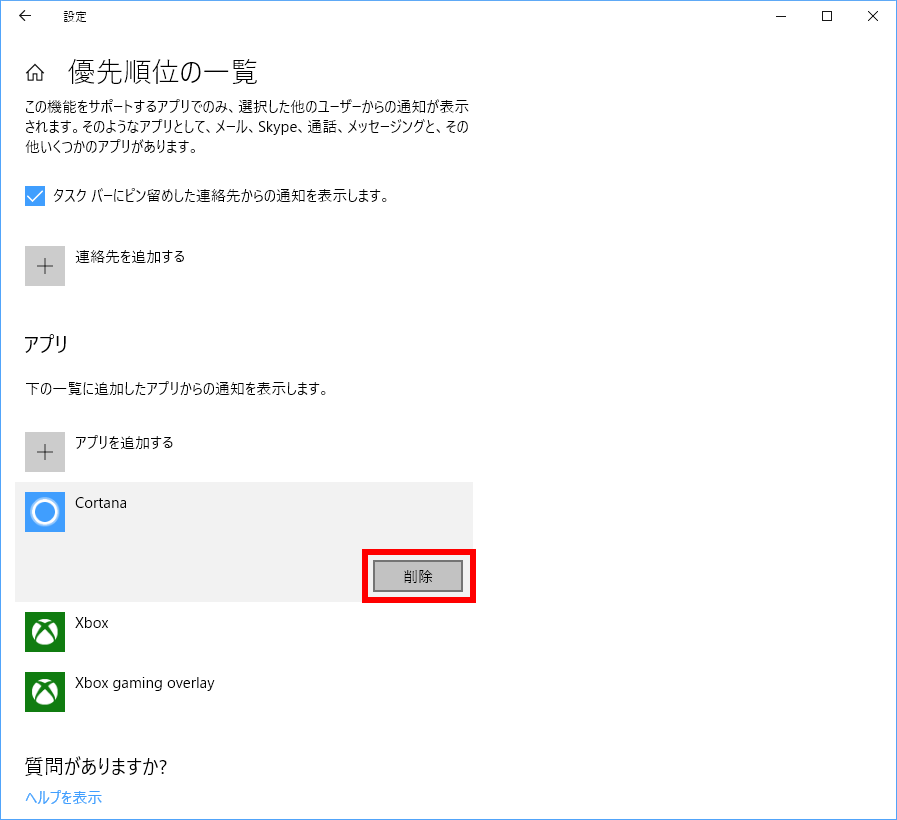Open Settings home via house icon
Screen dimensions: 897x820
coord(35,73)
